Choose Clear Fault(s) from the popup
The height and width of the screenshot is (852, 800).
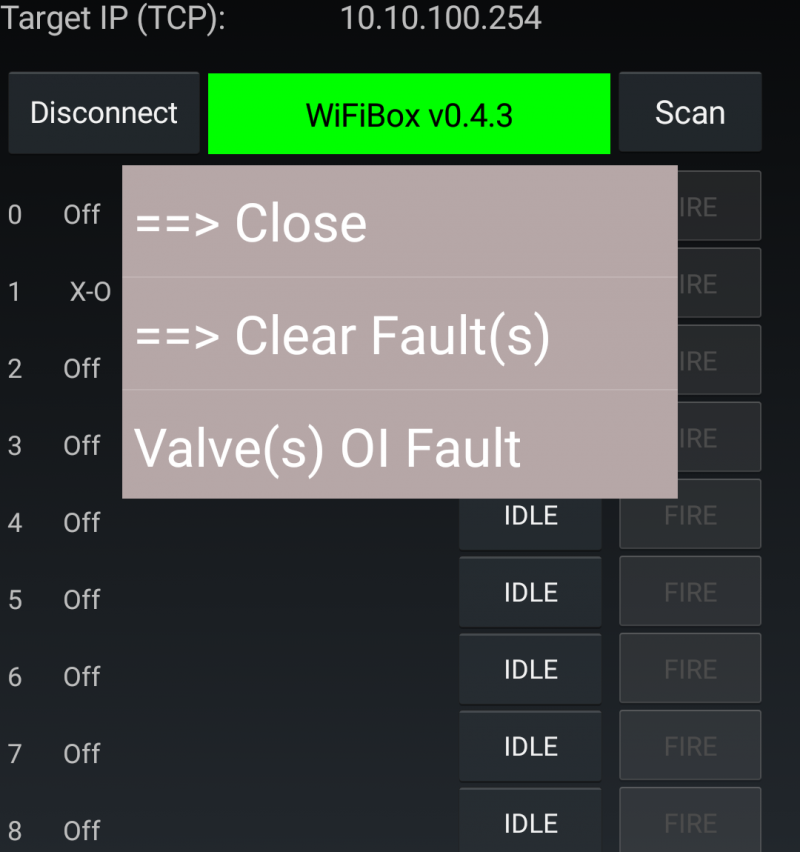[399, 335]
